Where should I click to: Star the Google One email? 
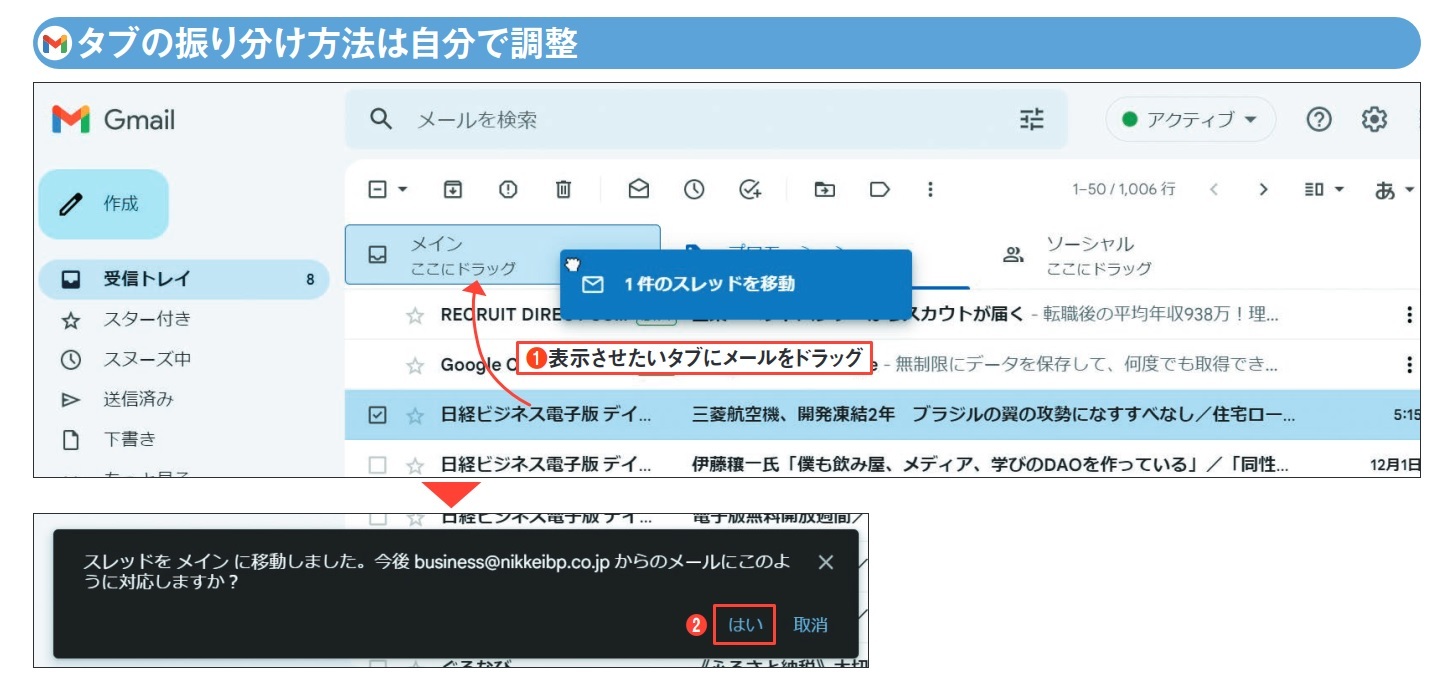point(415,365)
